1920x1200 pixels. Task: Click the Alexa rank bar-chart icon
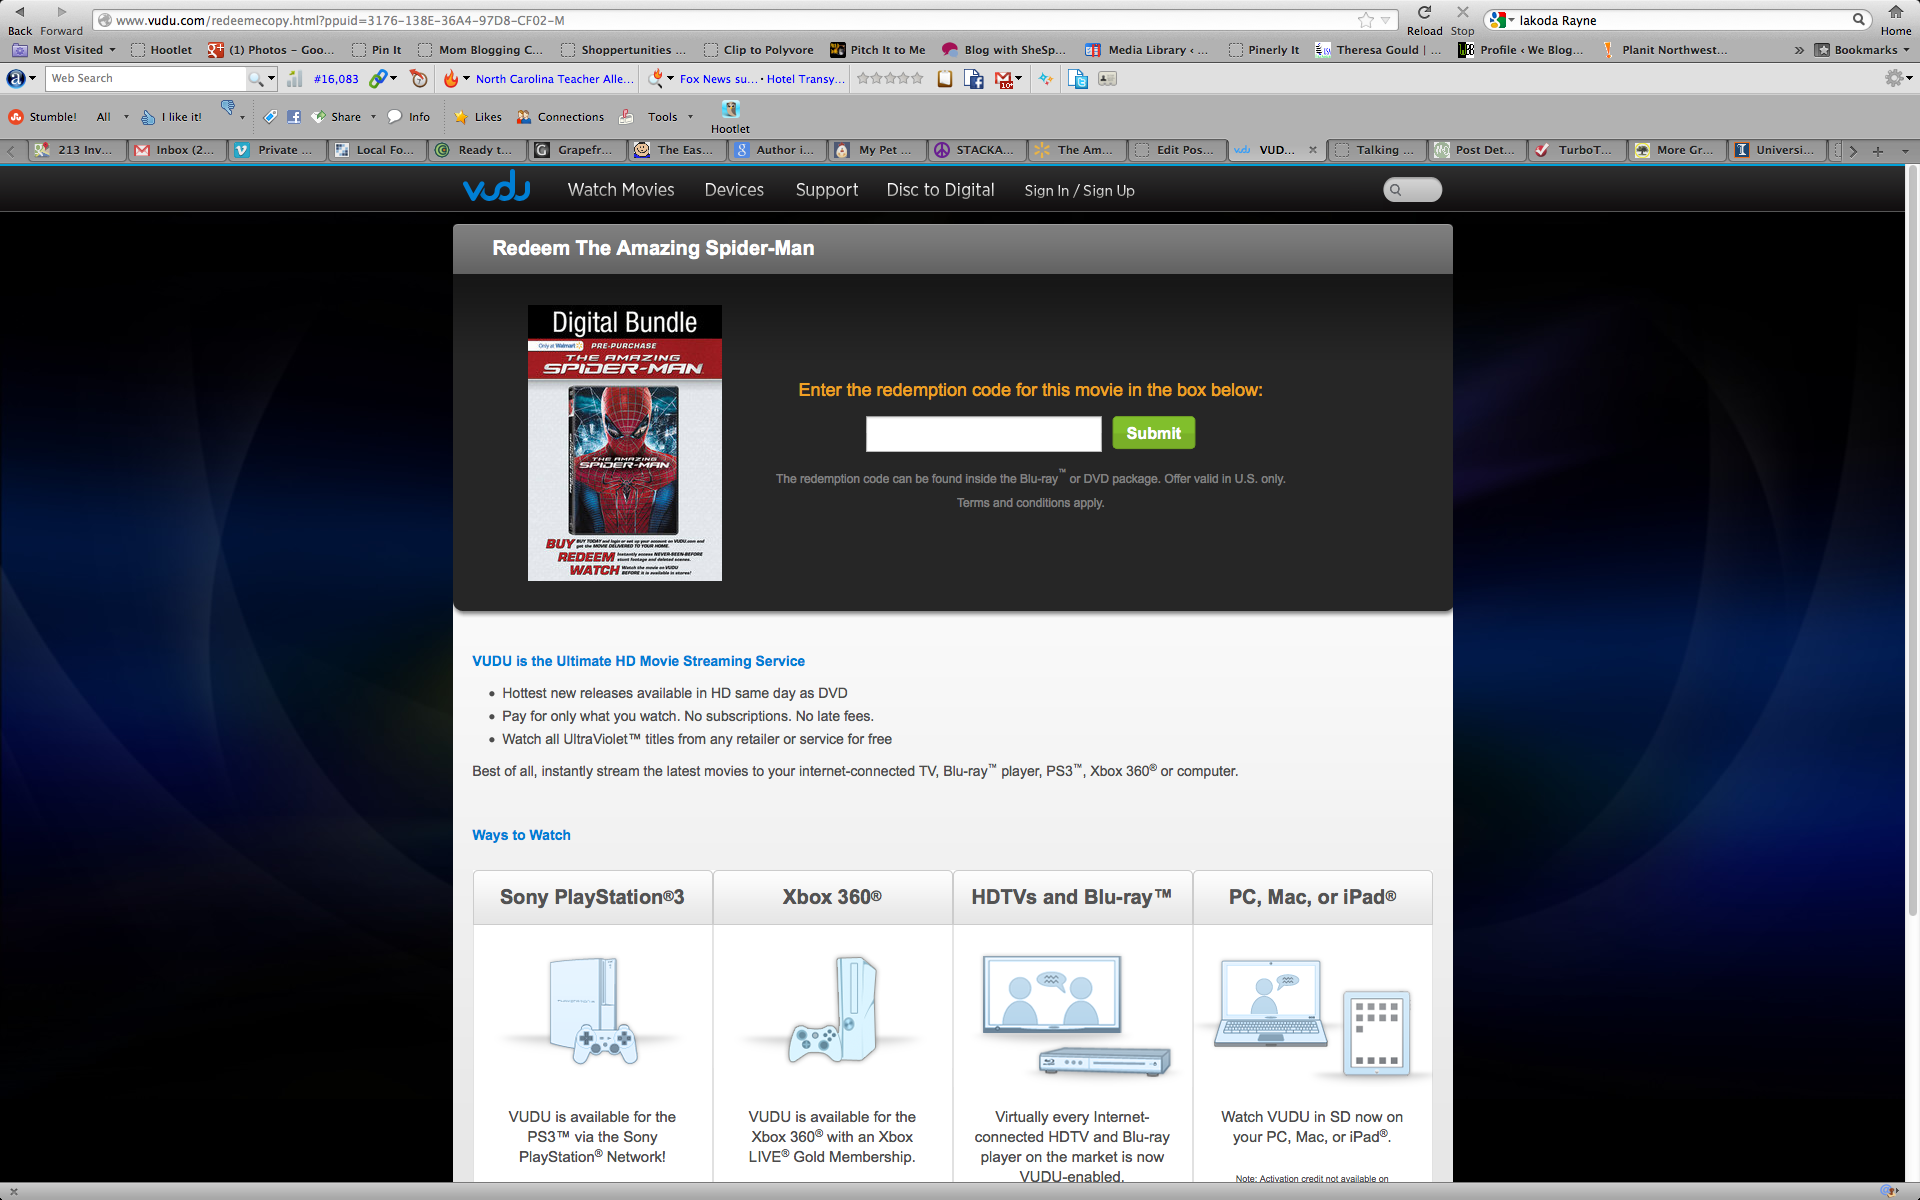[x=295, y=78]
